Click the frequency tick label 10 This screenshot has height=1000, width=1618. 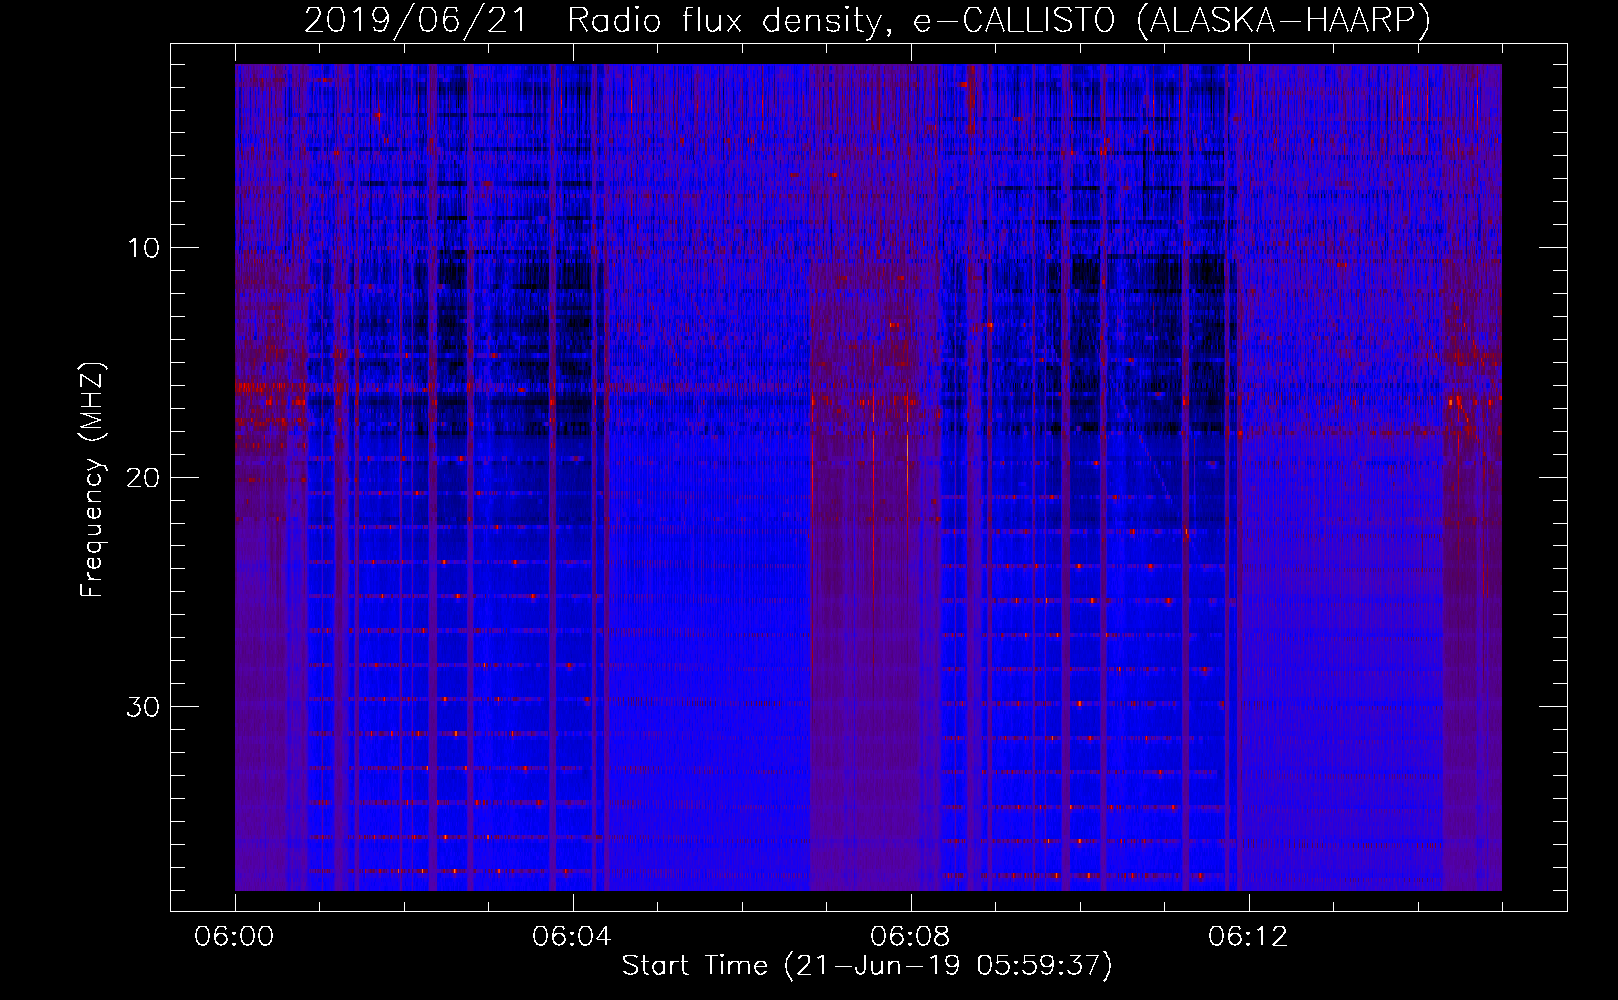click(144, 248)
